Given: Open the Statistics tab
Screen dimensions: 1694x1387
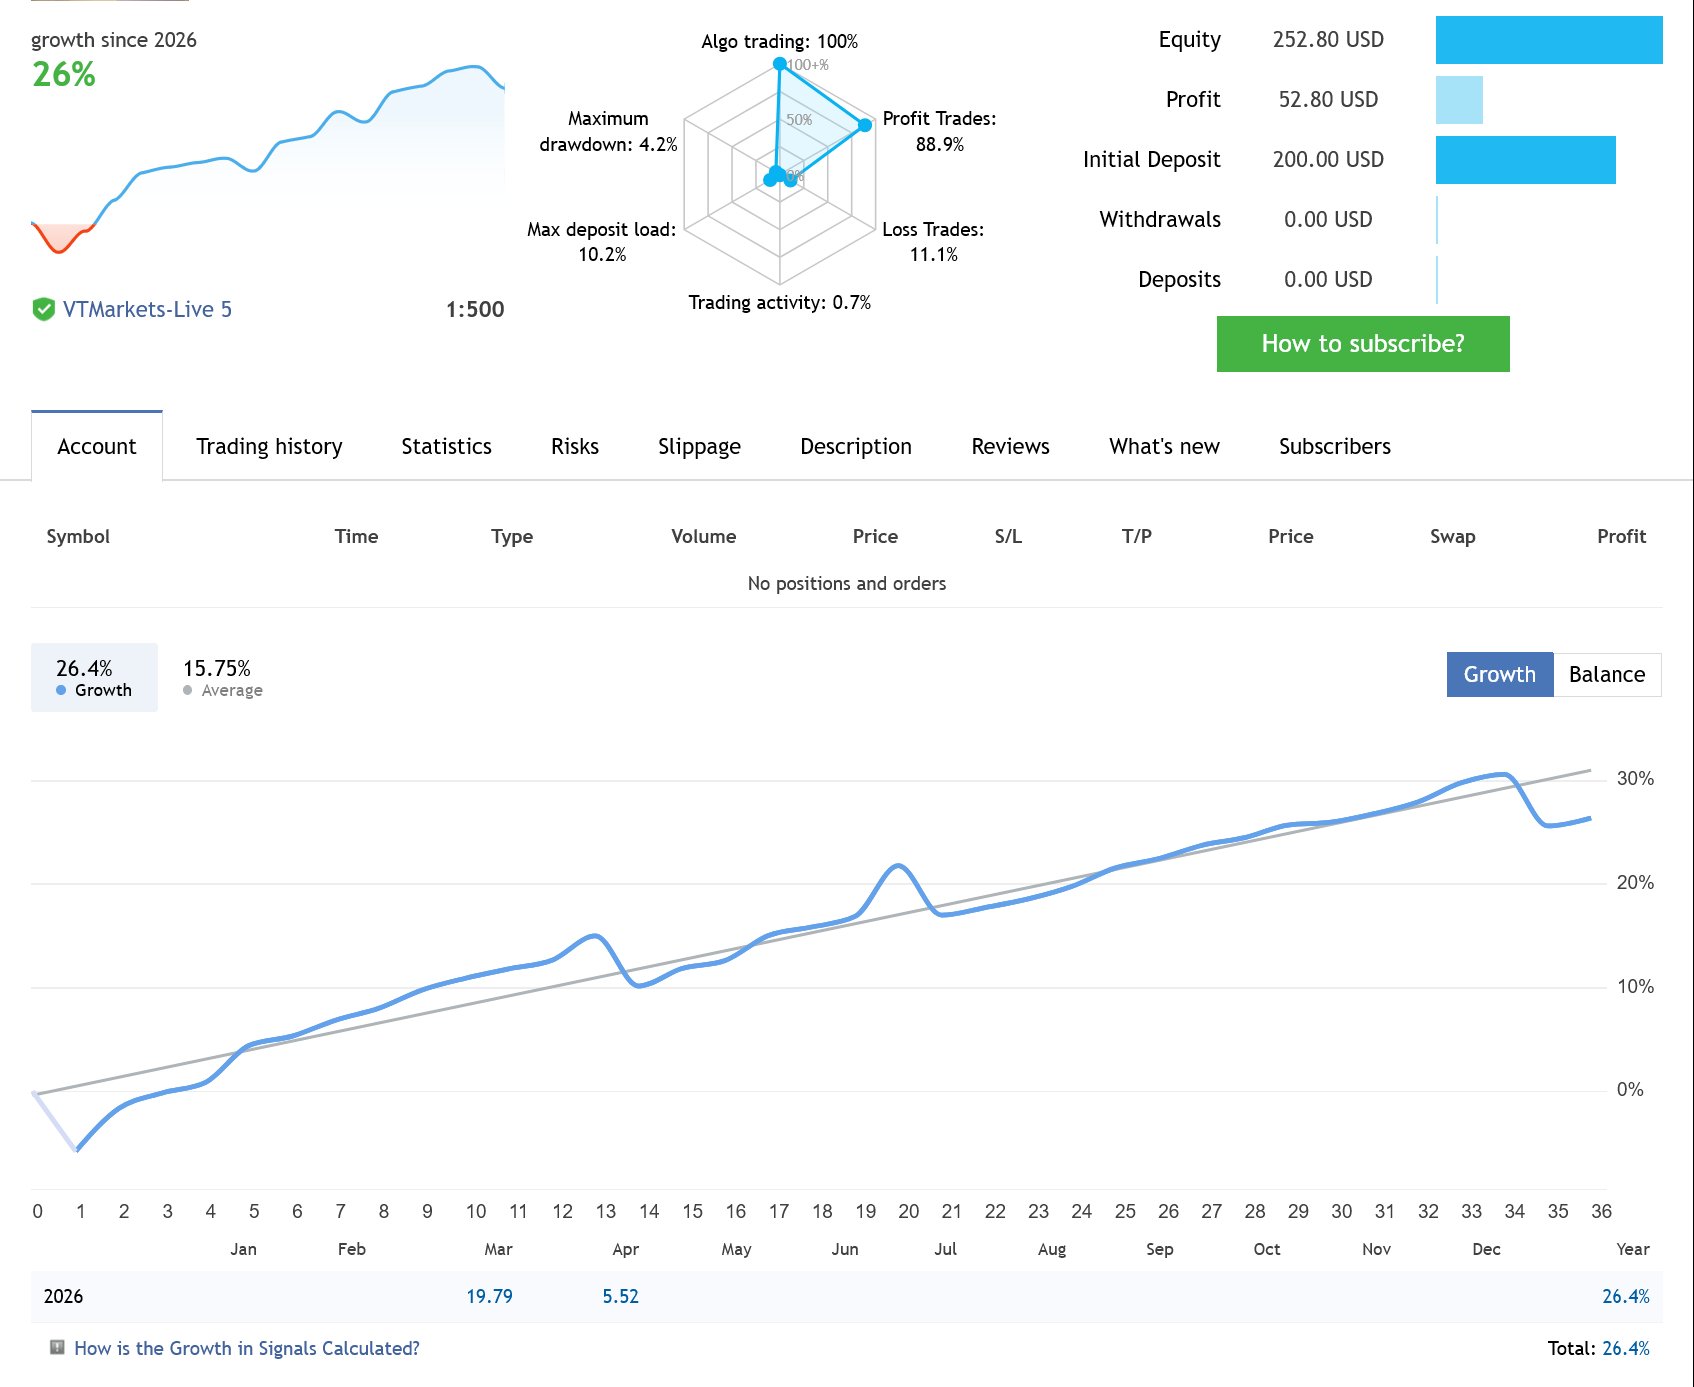Looking at the screenshot, I should point(446,446).
